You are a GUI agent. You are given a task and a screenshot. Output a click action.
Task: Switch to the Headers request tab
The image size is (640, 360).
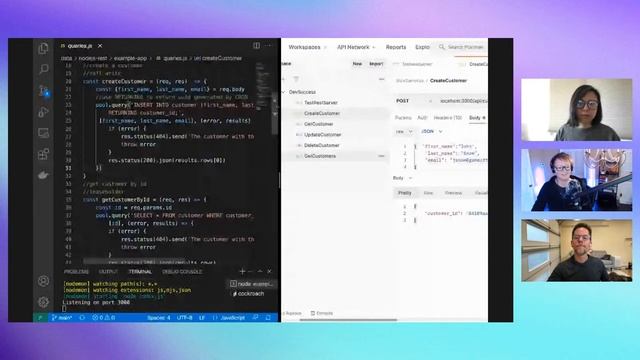pos(447,118)
